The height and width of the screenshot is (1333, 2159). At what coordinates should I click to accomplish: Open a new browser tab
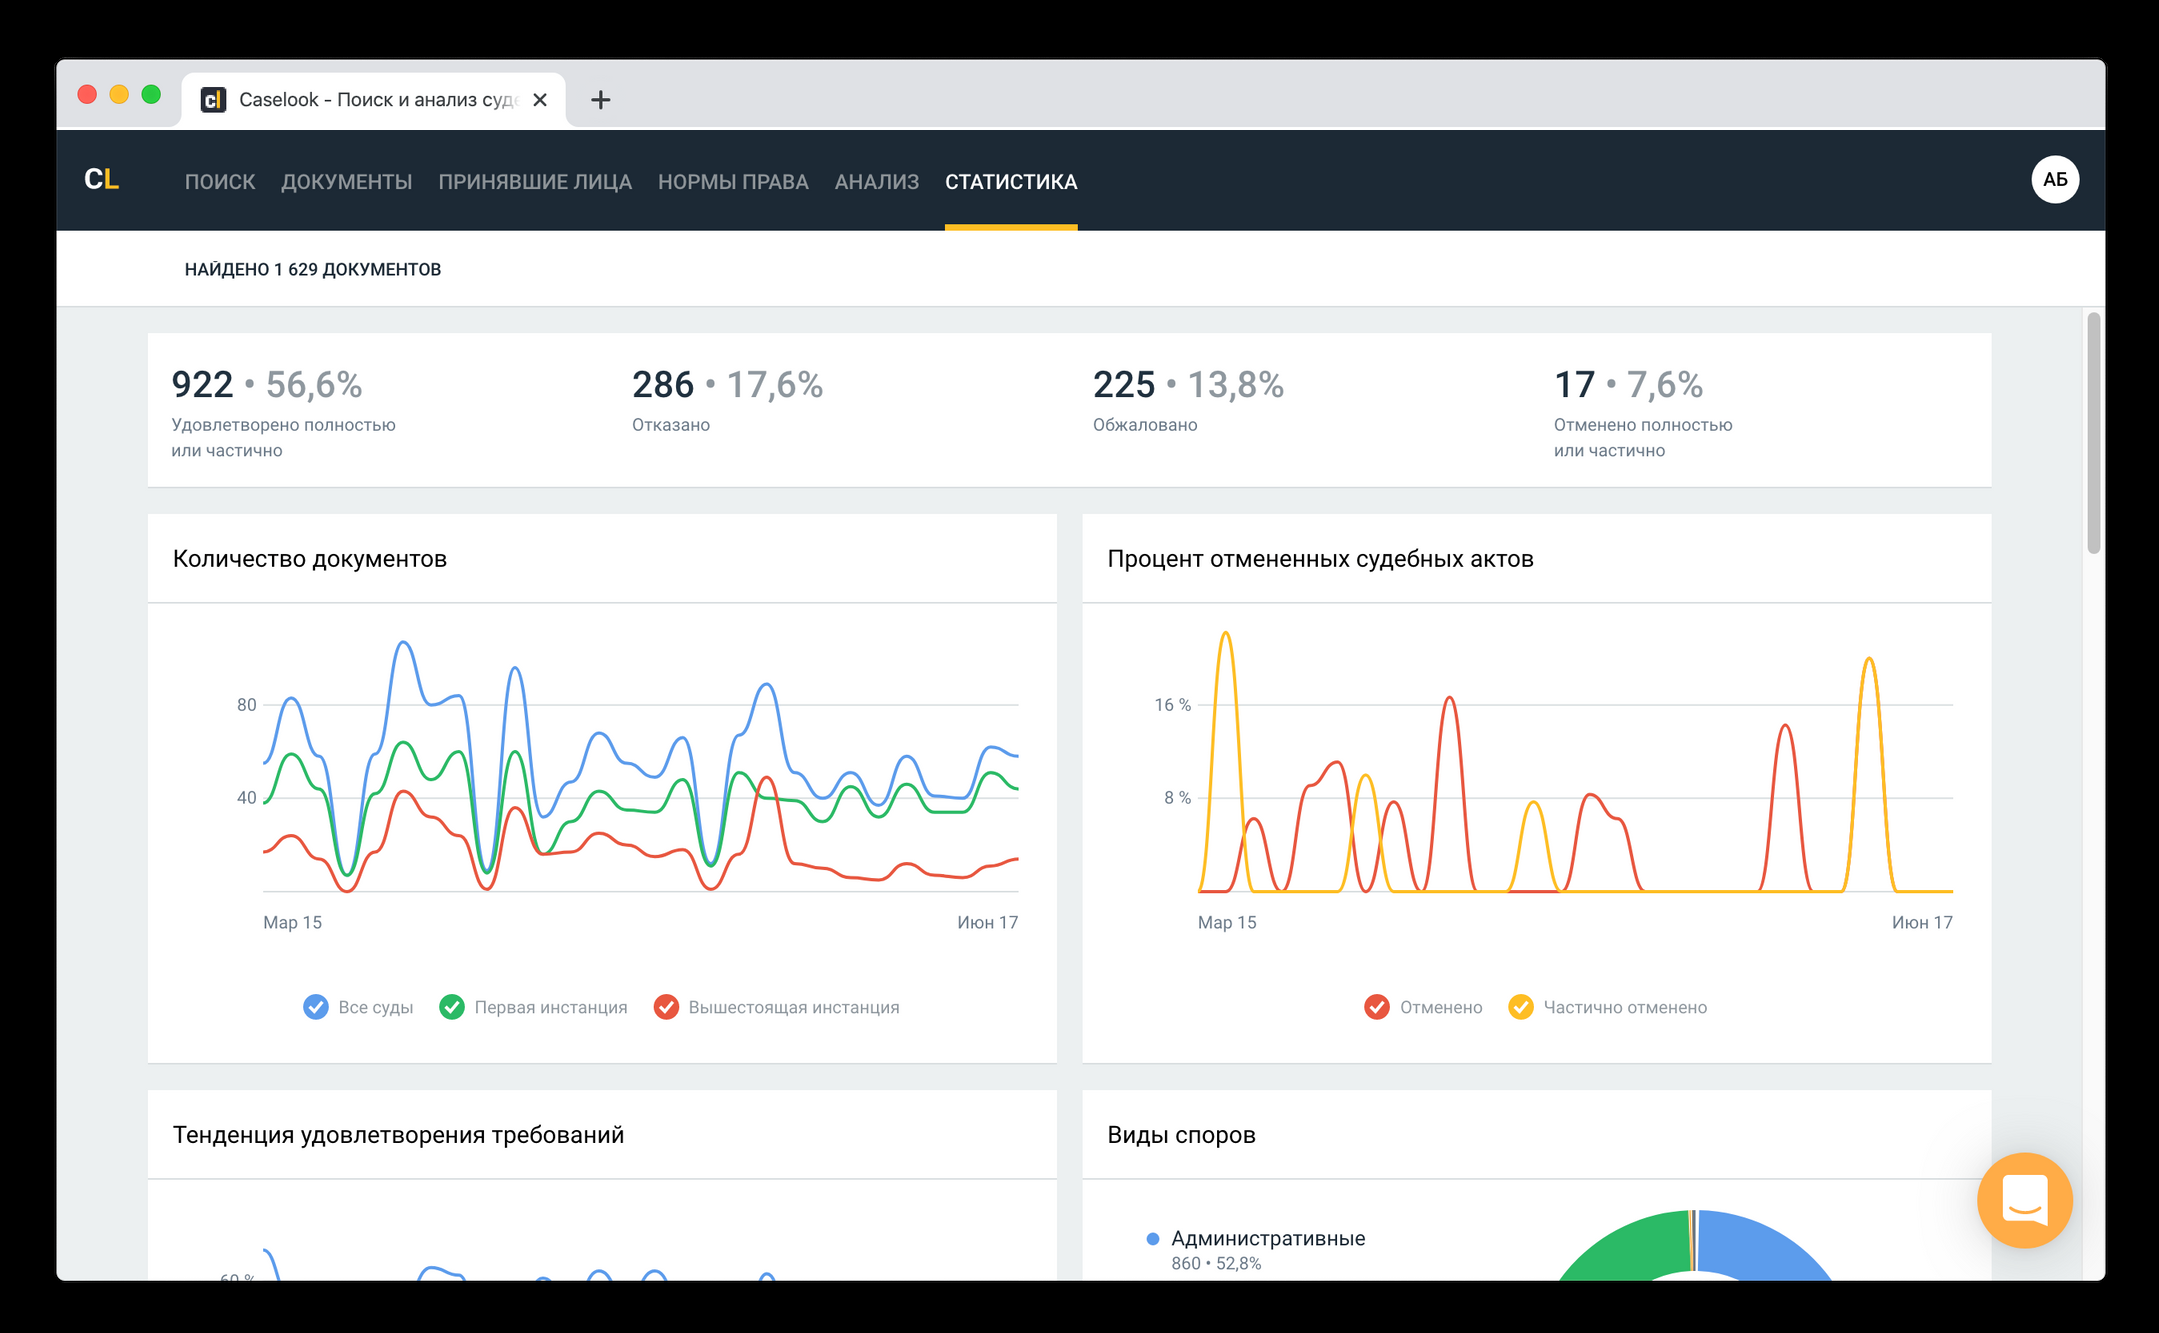point(600,100)
